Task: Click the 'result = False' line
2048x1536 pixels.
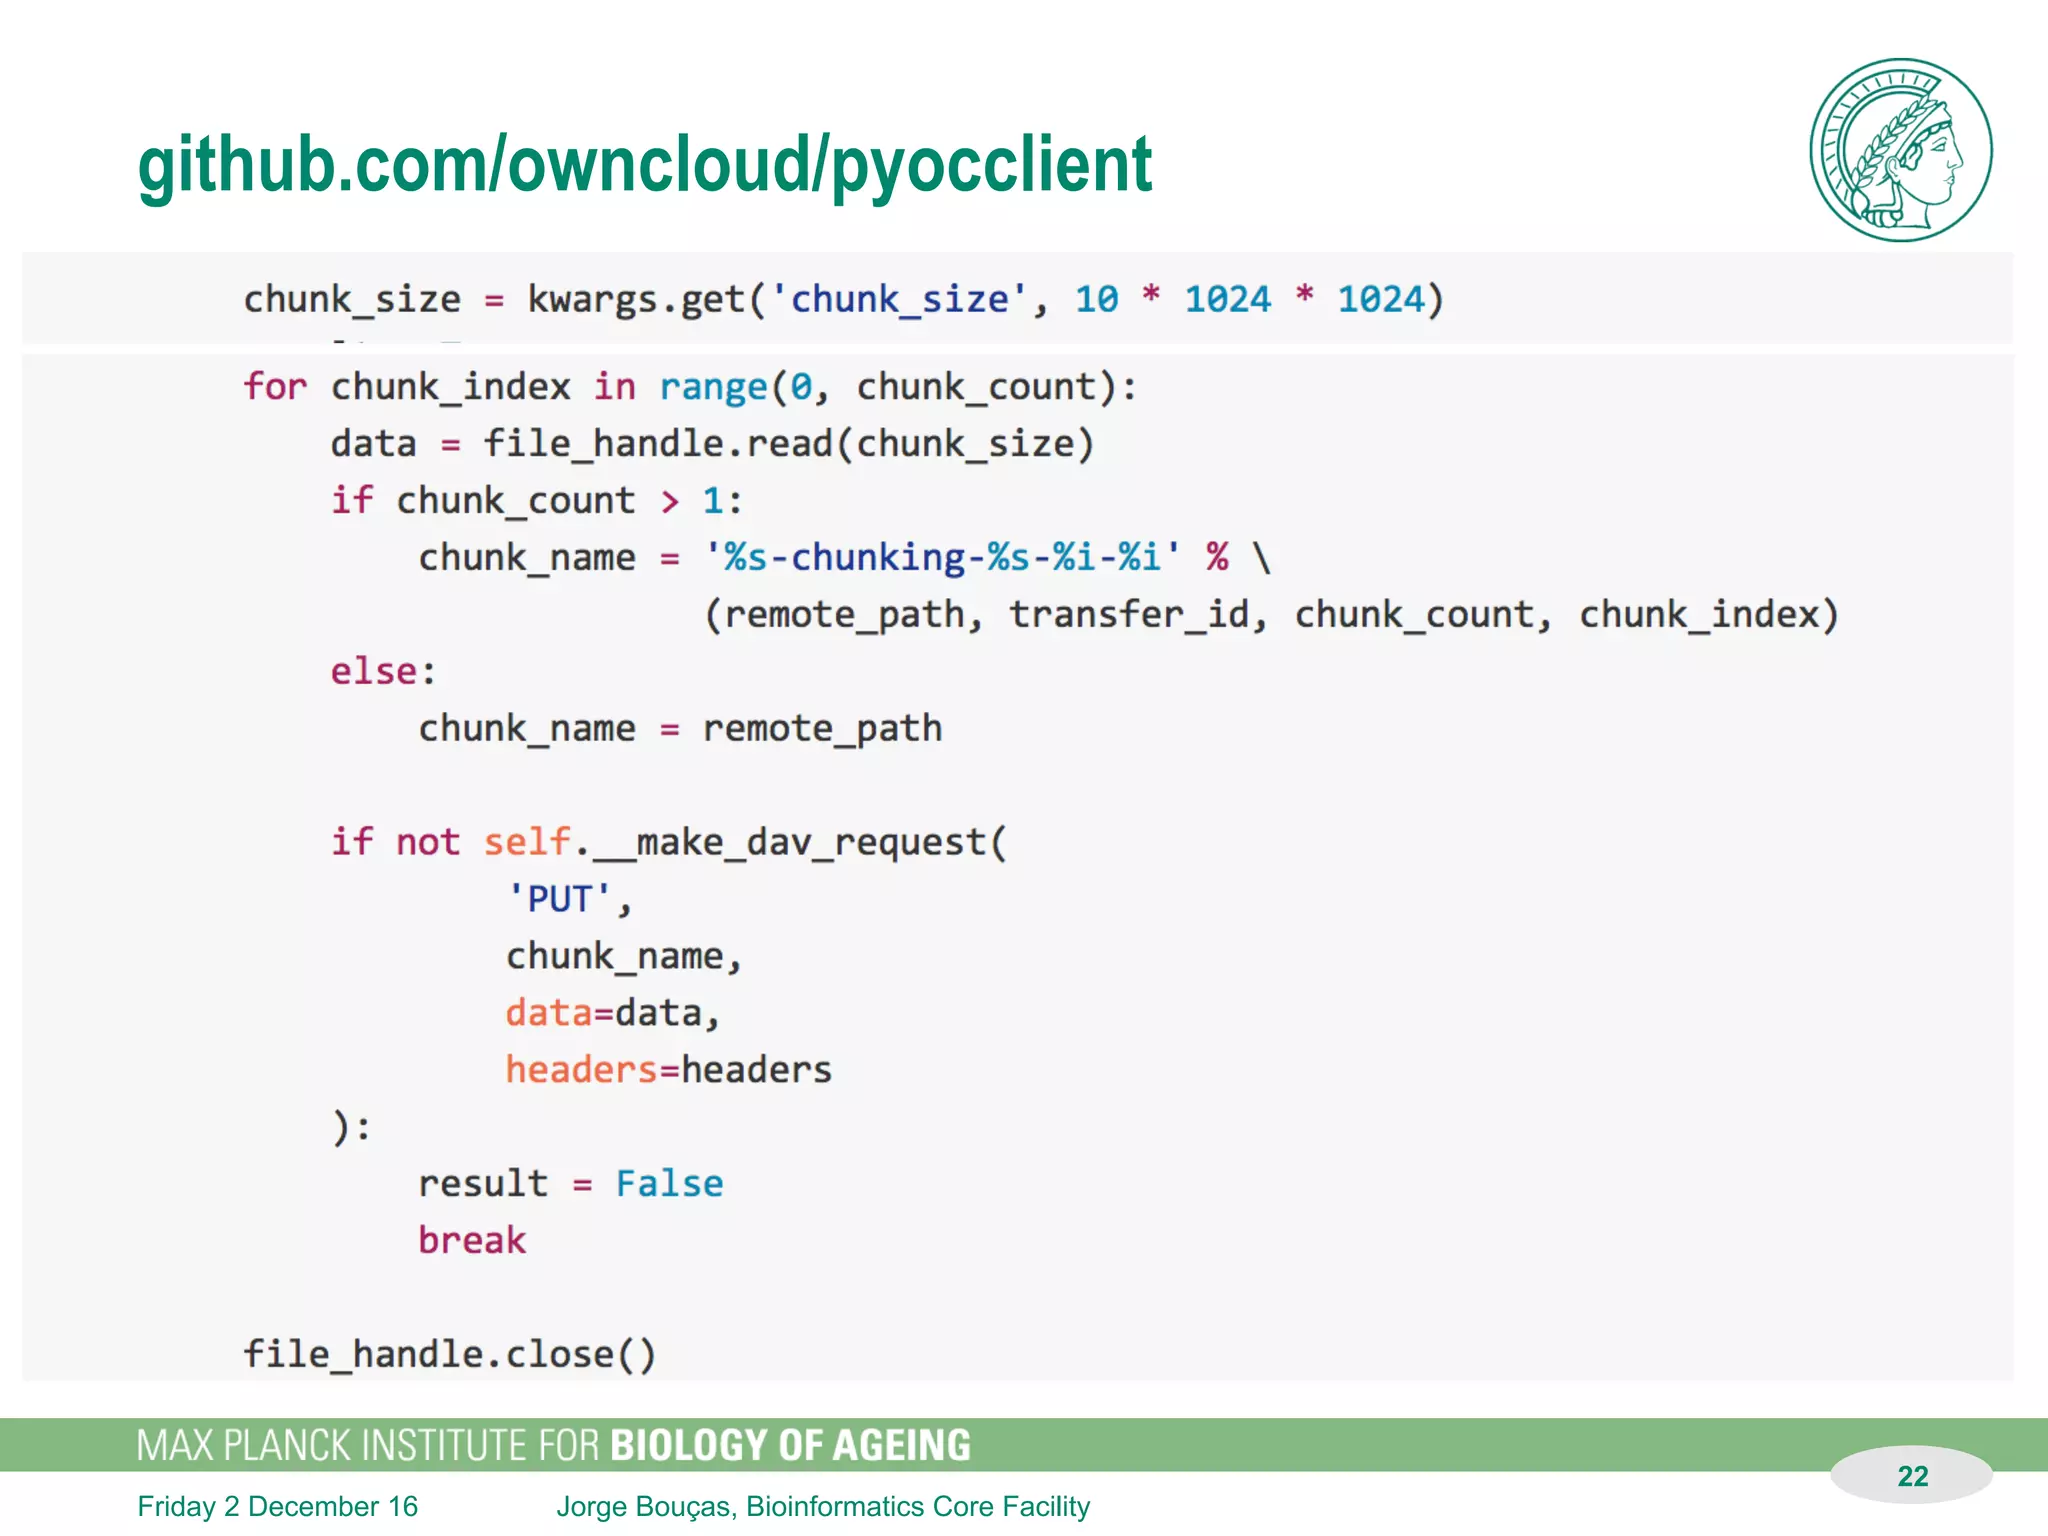Action: [x=570, y=1184]
